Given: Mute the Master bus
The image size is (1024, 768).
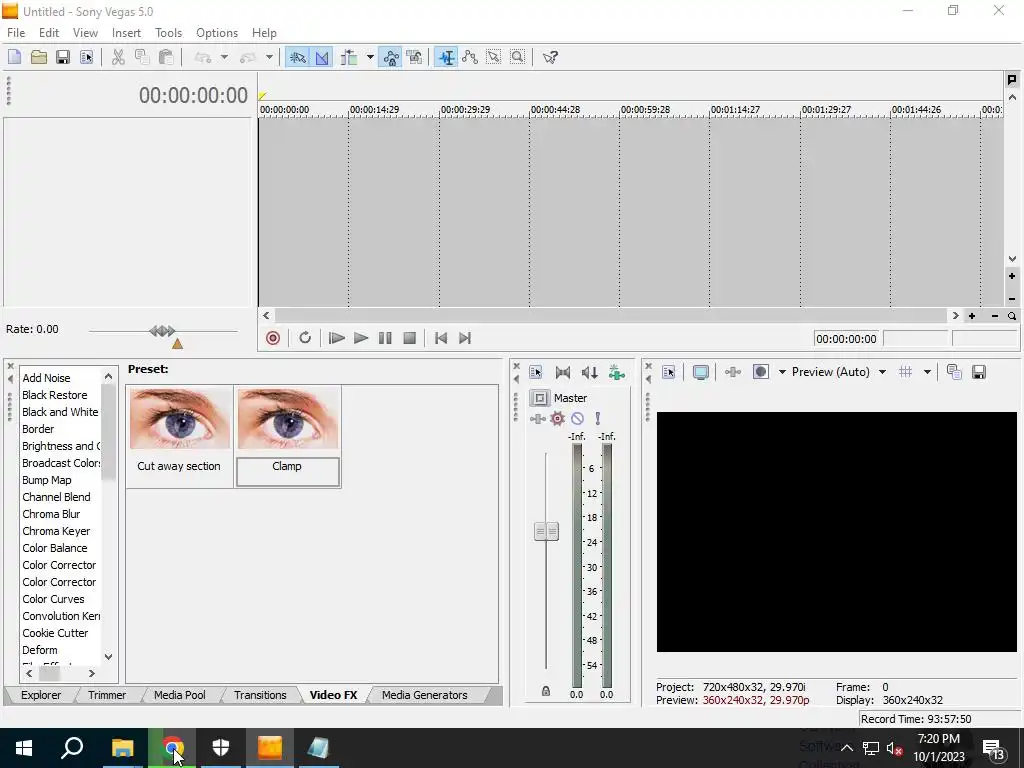Looking at the screenshot, I should point(577,419).
